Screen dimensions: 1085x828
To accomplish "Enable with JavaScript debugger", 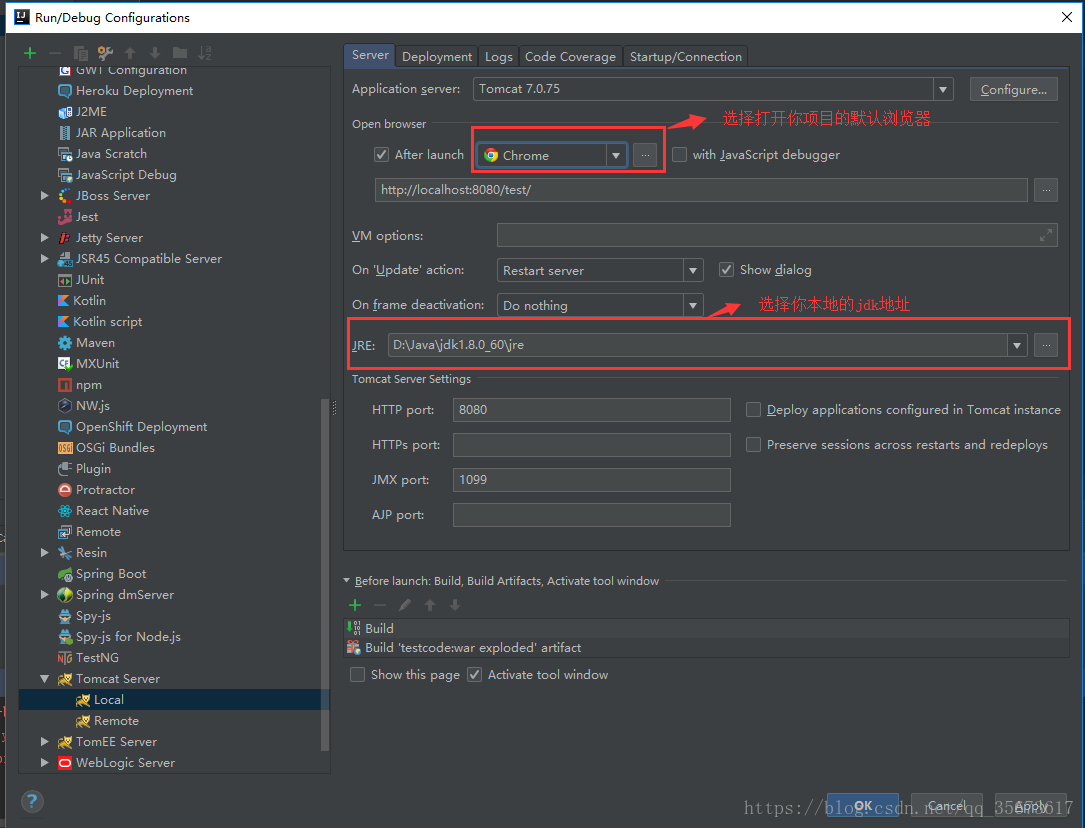I will (680, 155).
